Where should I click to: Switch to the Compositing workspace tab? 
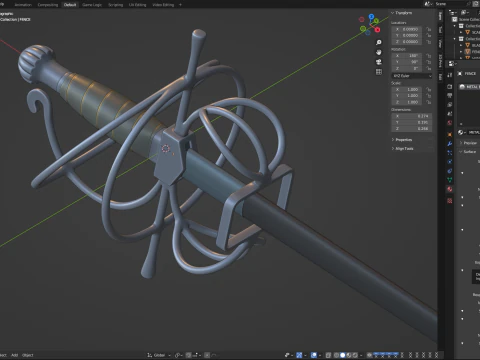point(48,5)
